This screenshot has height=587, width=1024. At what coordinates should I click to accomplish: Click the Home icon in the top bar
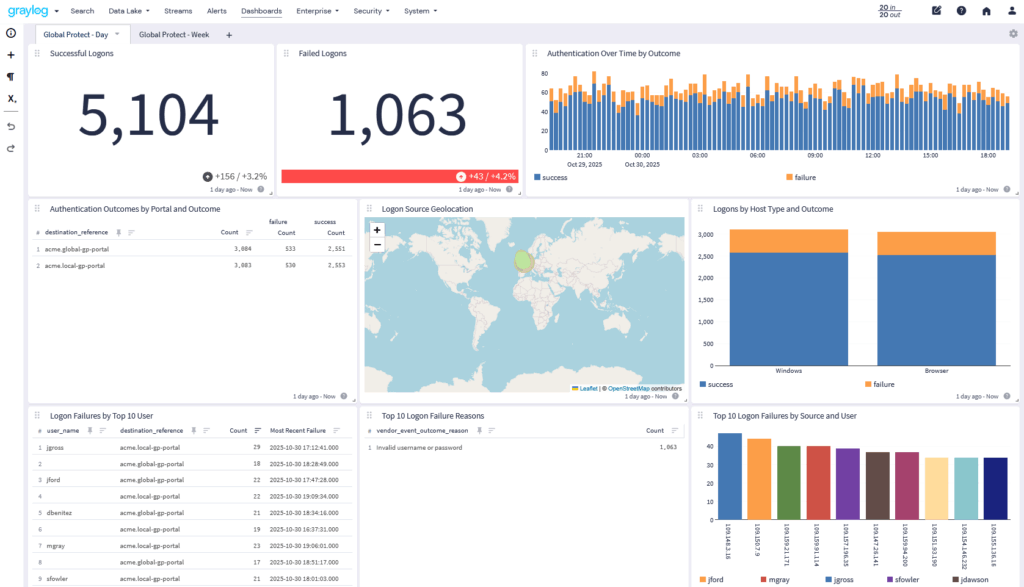(x=986, y=11)
